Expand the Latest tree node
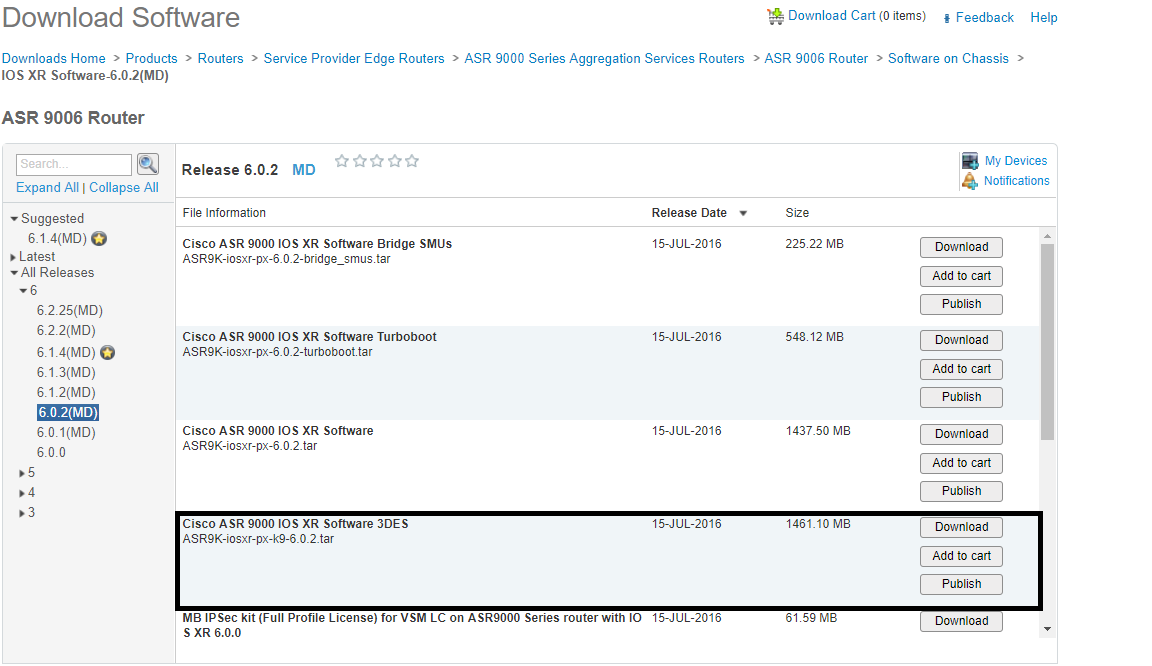 coord(14,257)
